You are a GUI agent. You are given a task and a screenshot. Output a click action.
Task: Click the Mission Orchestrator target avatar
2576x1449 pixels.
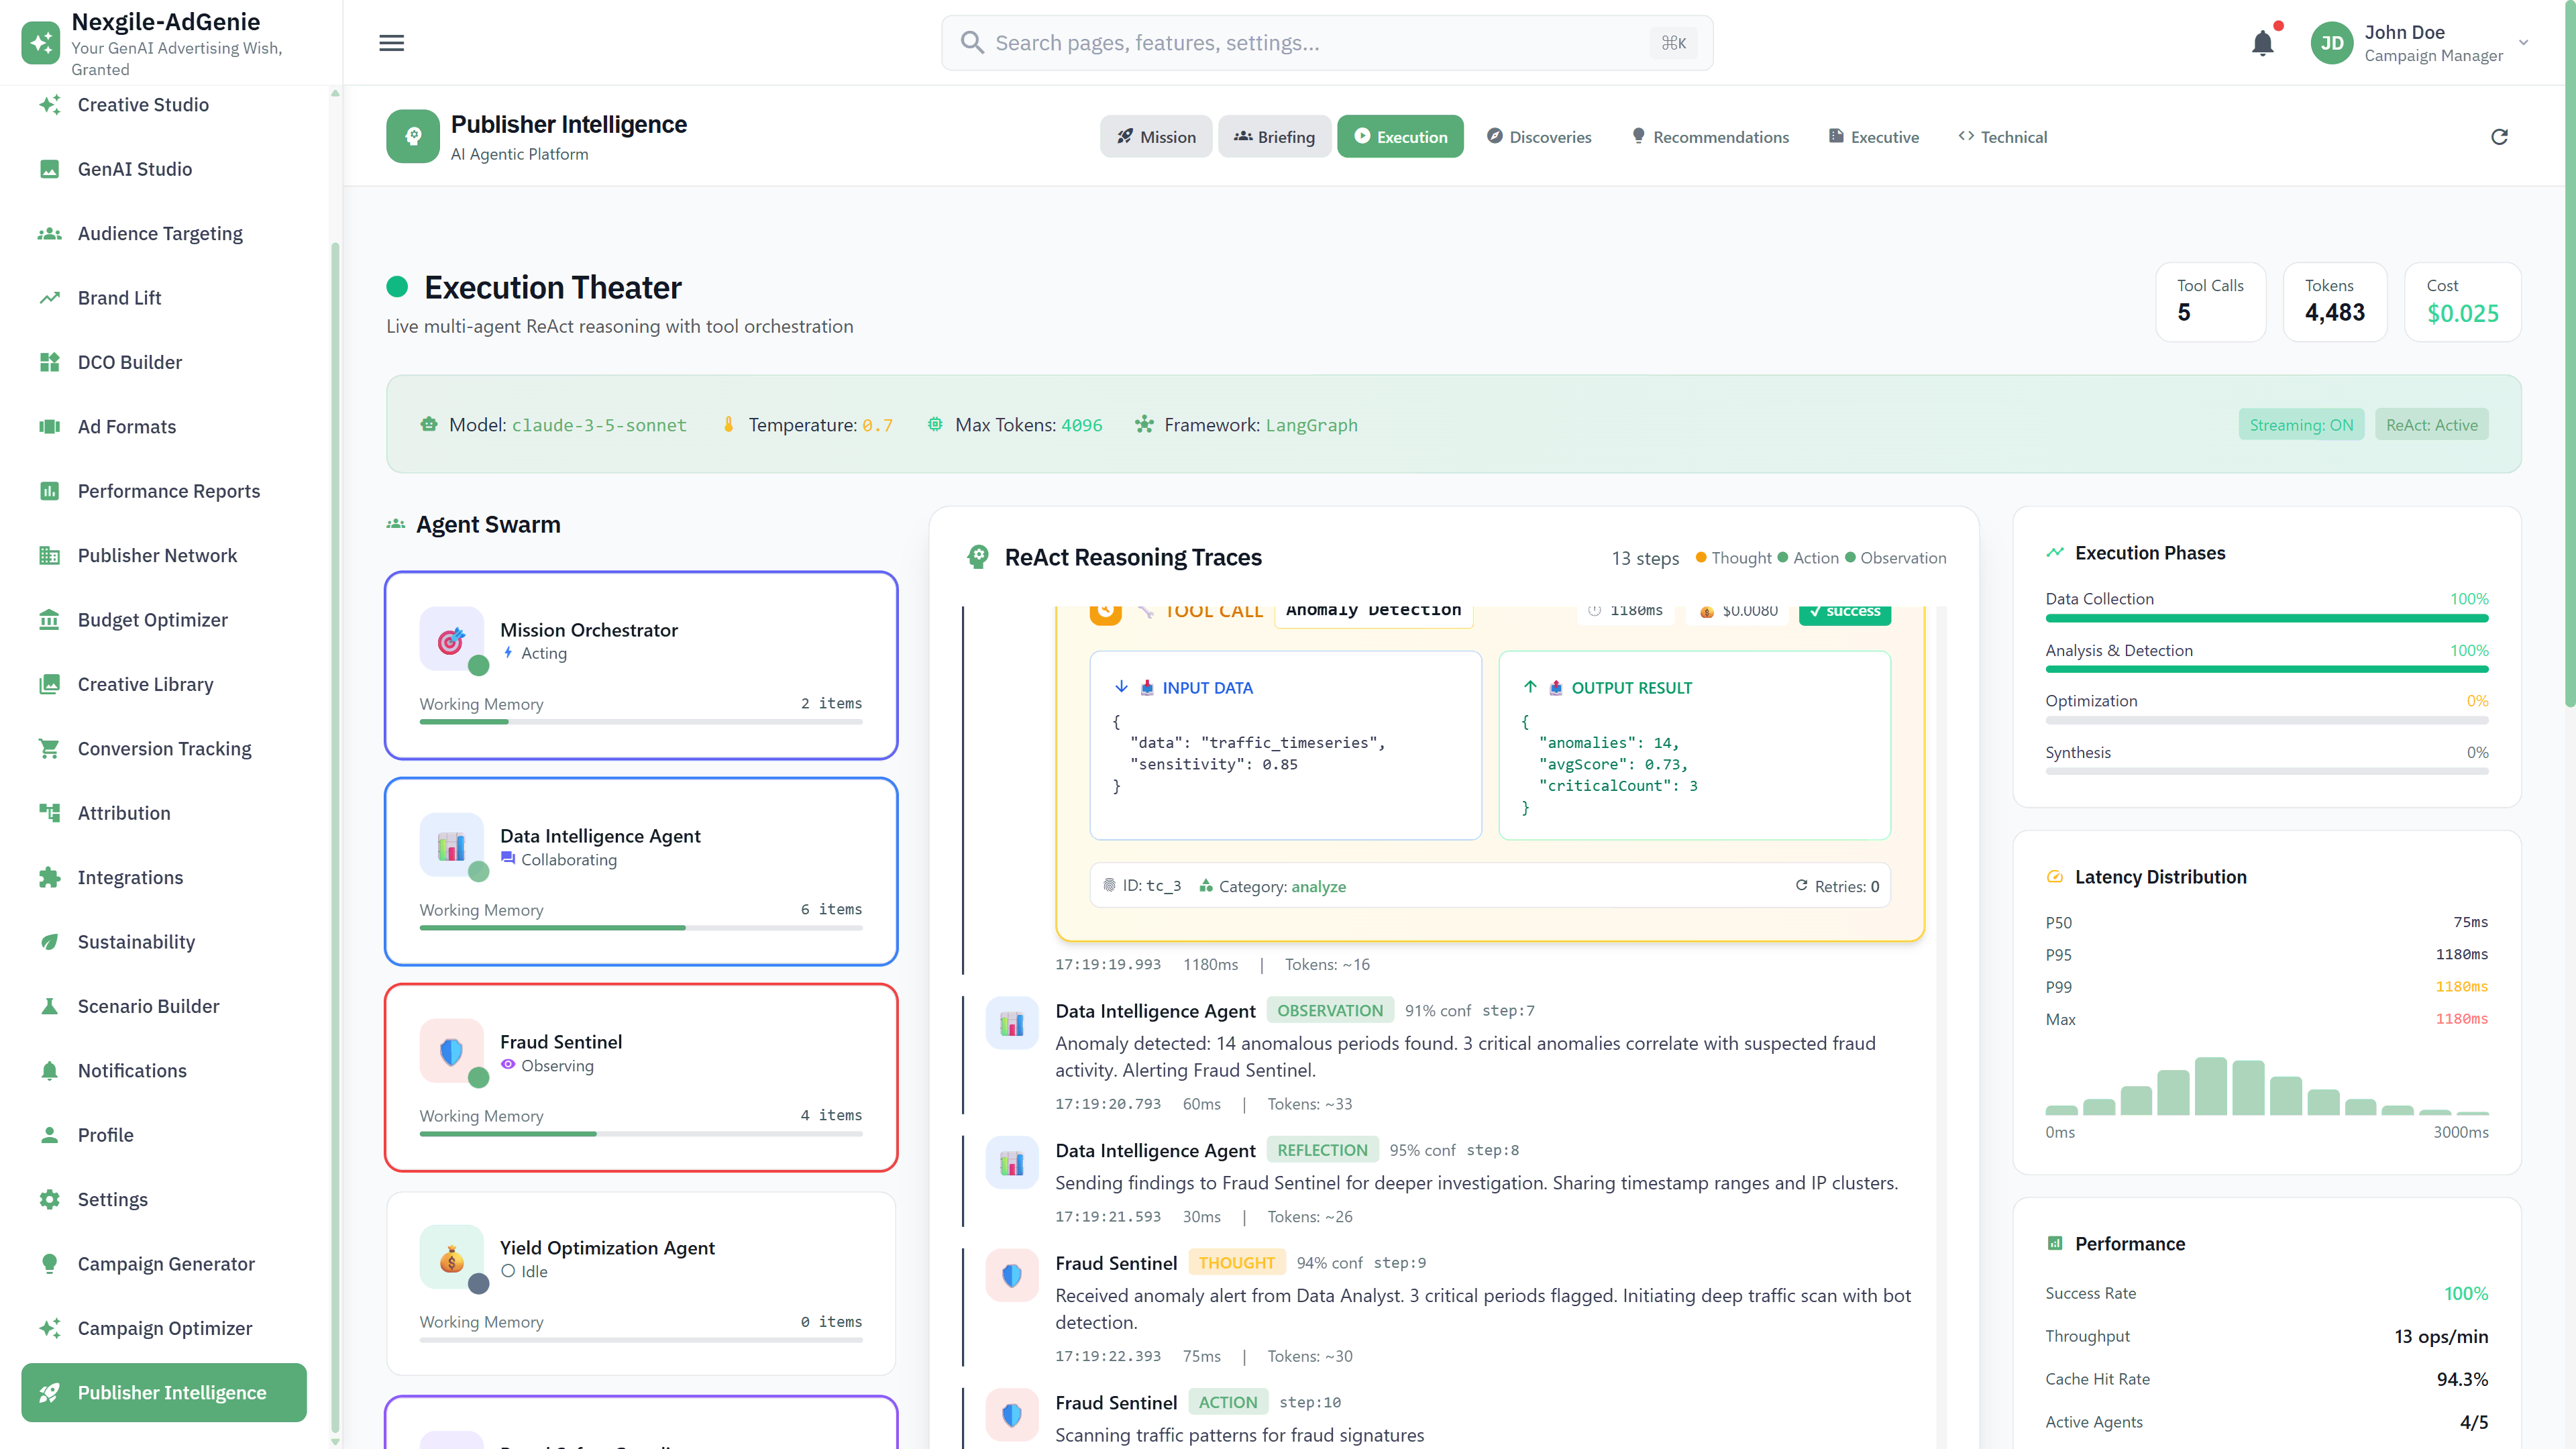point(452,640)
